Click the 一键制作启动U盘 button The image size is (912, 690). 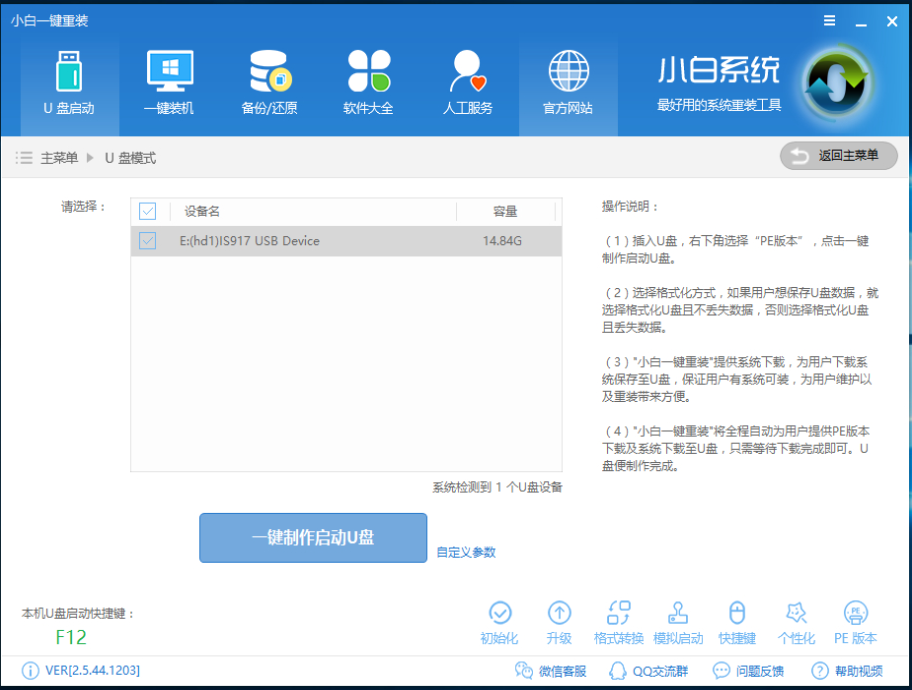tap(312, 537)
